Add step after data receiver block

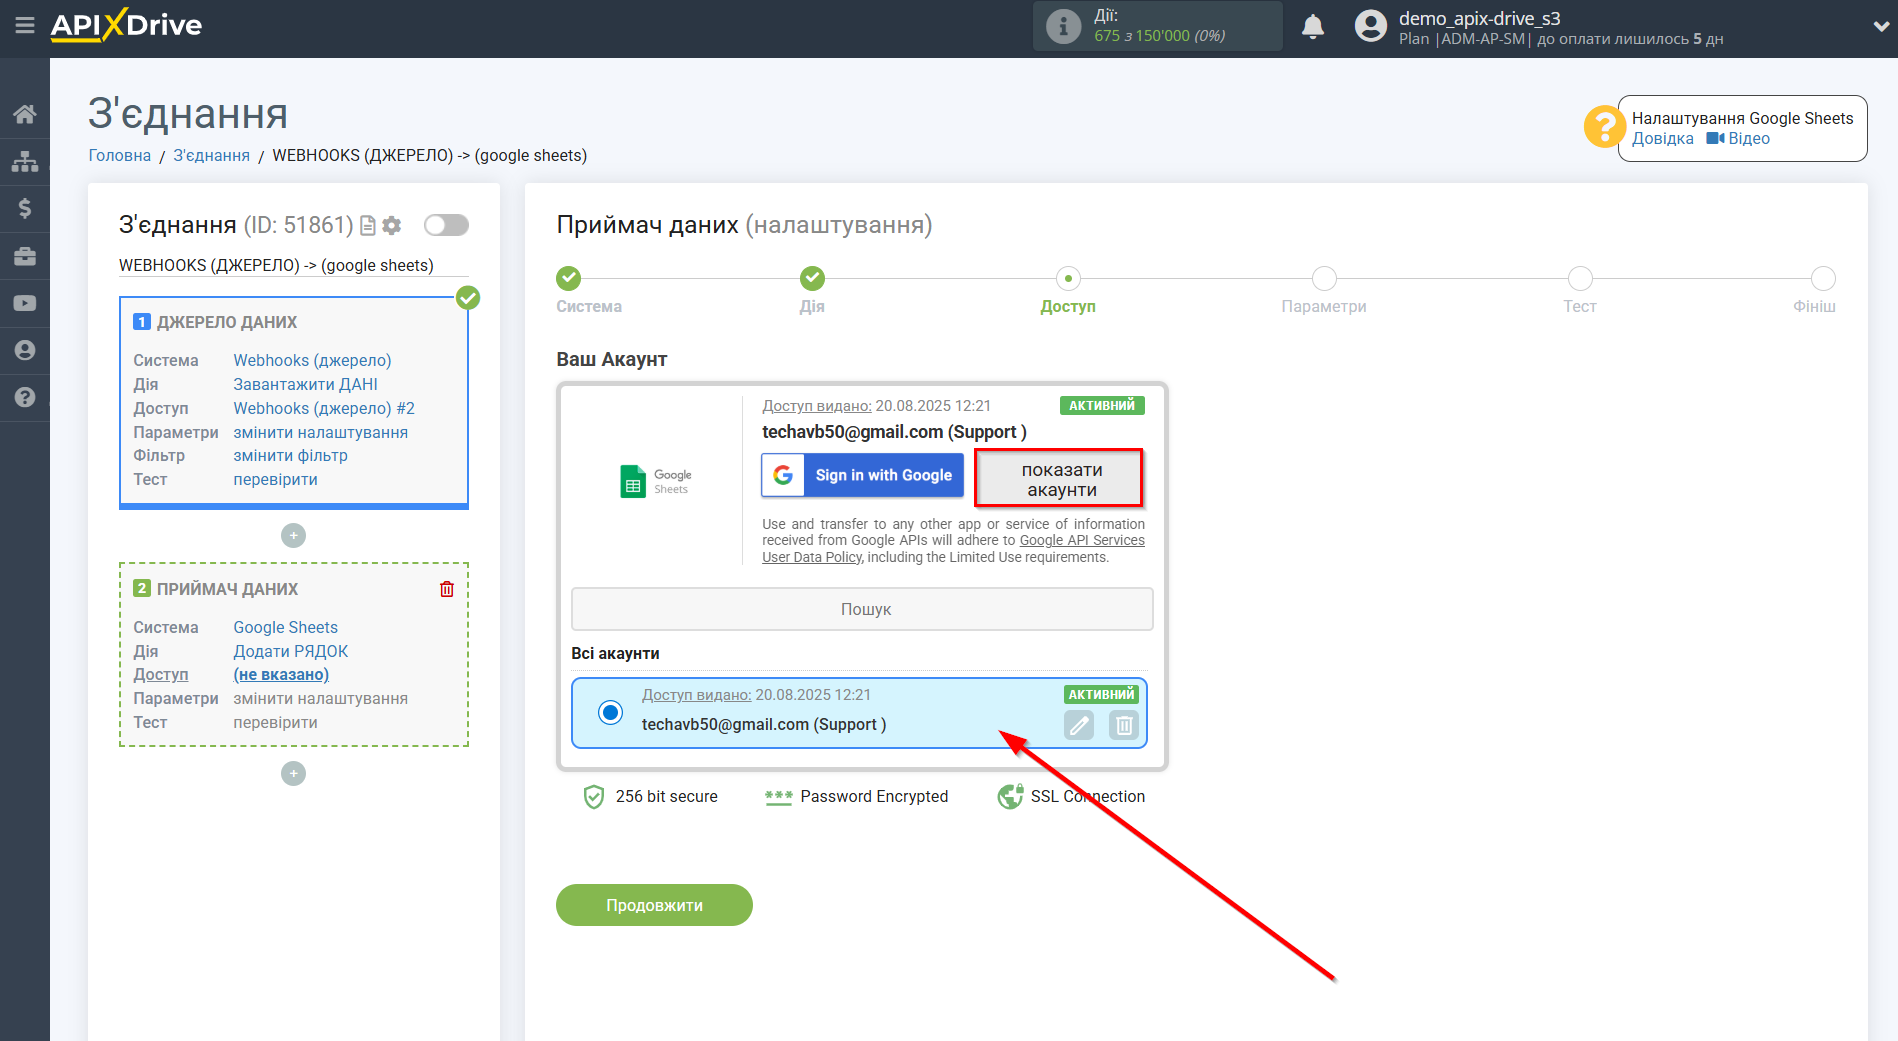coord(293,774)
